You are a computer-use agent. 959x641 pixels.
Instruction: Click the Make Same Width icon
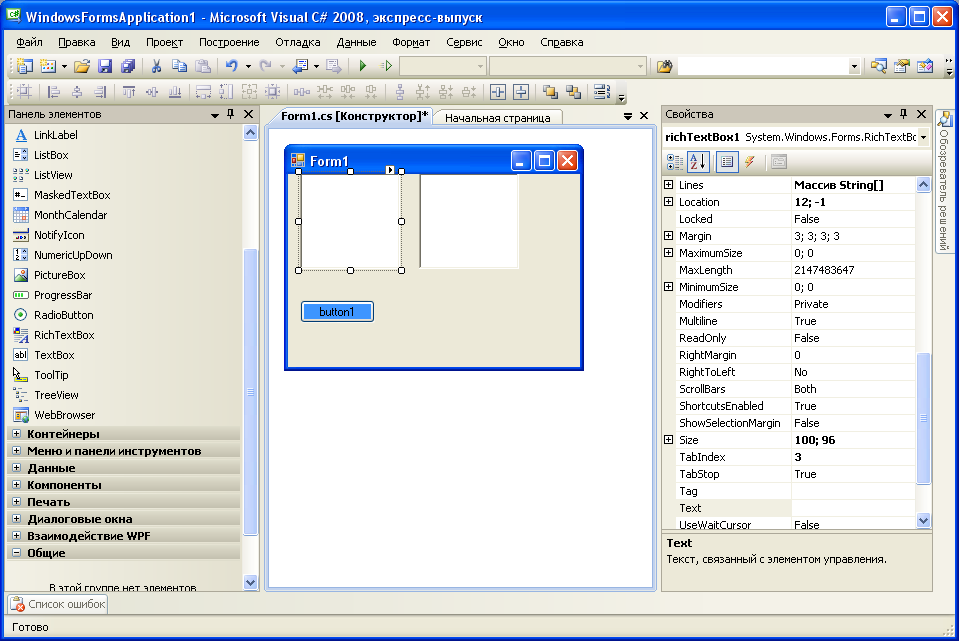pyautogui.click(x=203, y=92)
